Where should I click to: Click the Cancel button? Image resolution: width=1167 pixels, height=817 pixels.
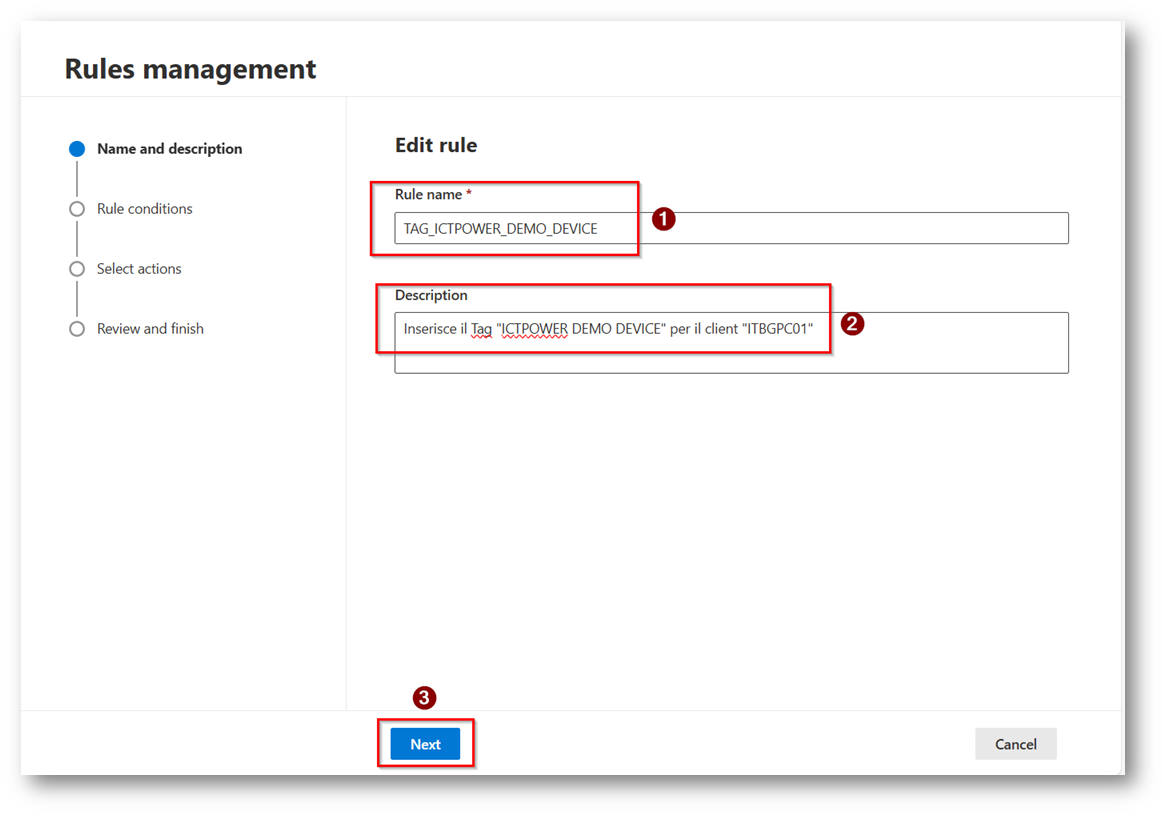click(1015, 743)
